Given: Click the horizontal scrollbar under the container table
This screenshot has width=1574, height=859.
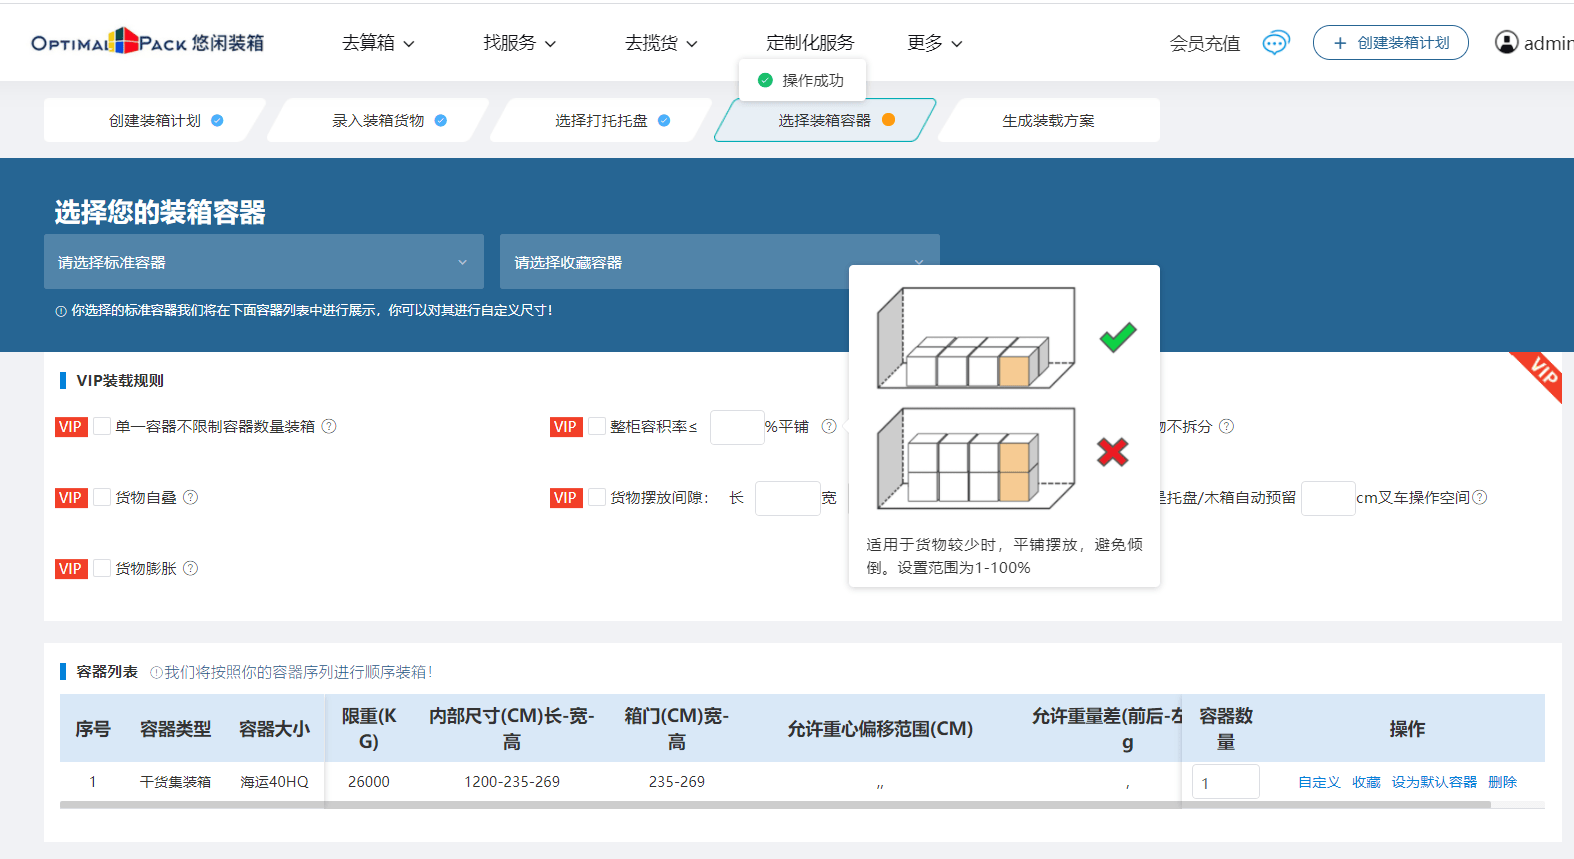Looking at the screenshot, I should coord(775,804).
